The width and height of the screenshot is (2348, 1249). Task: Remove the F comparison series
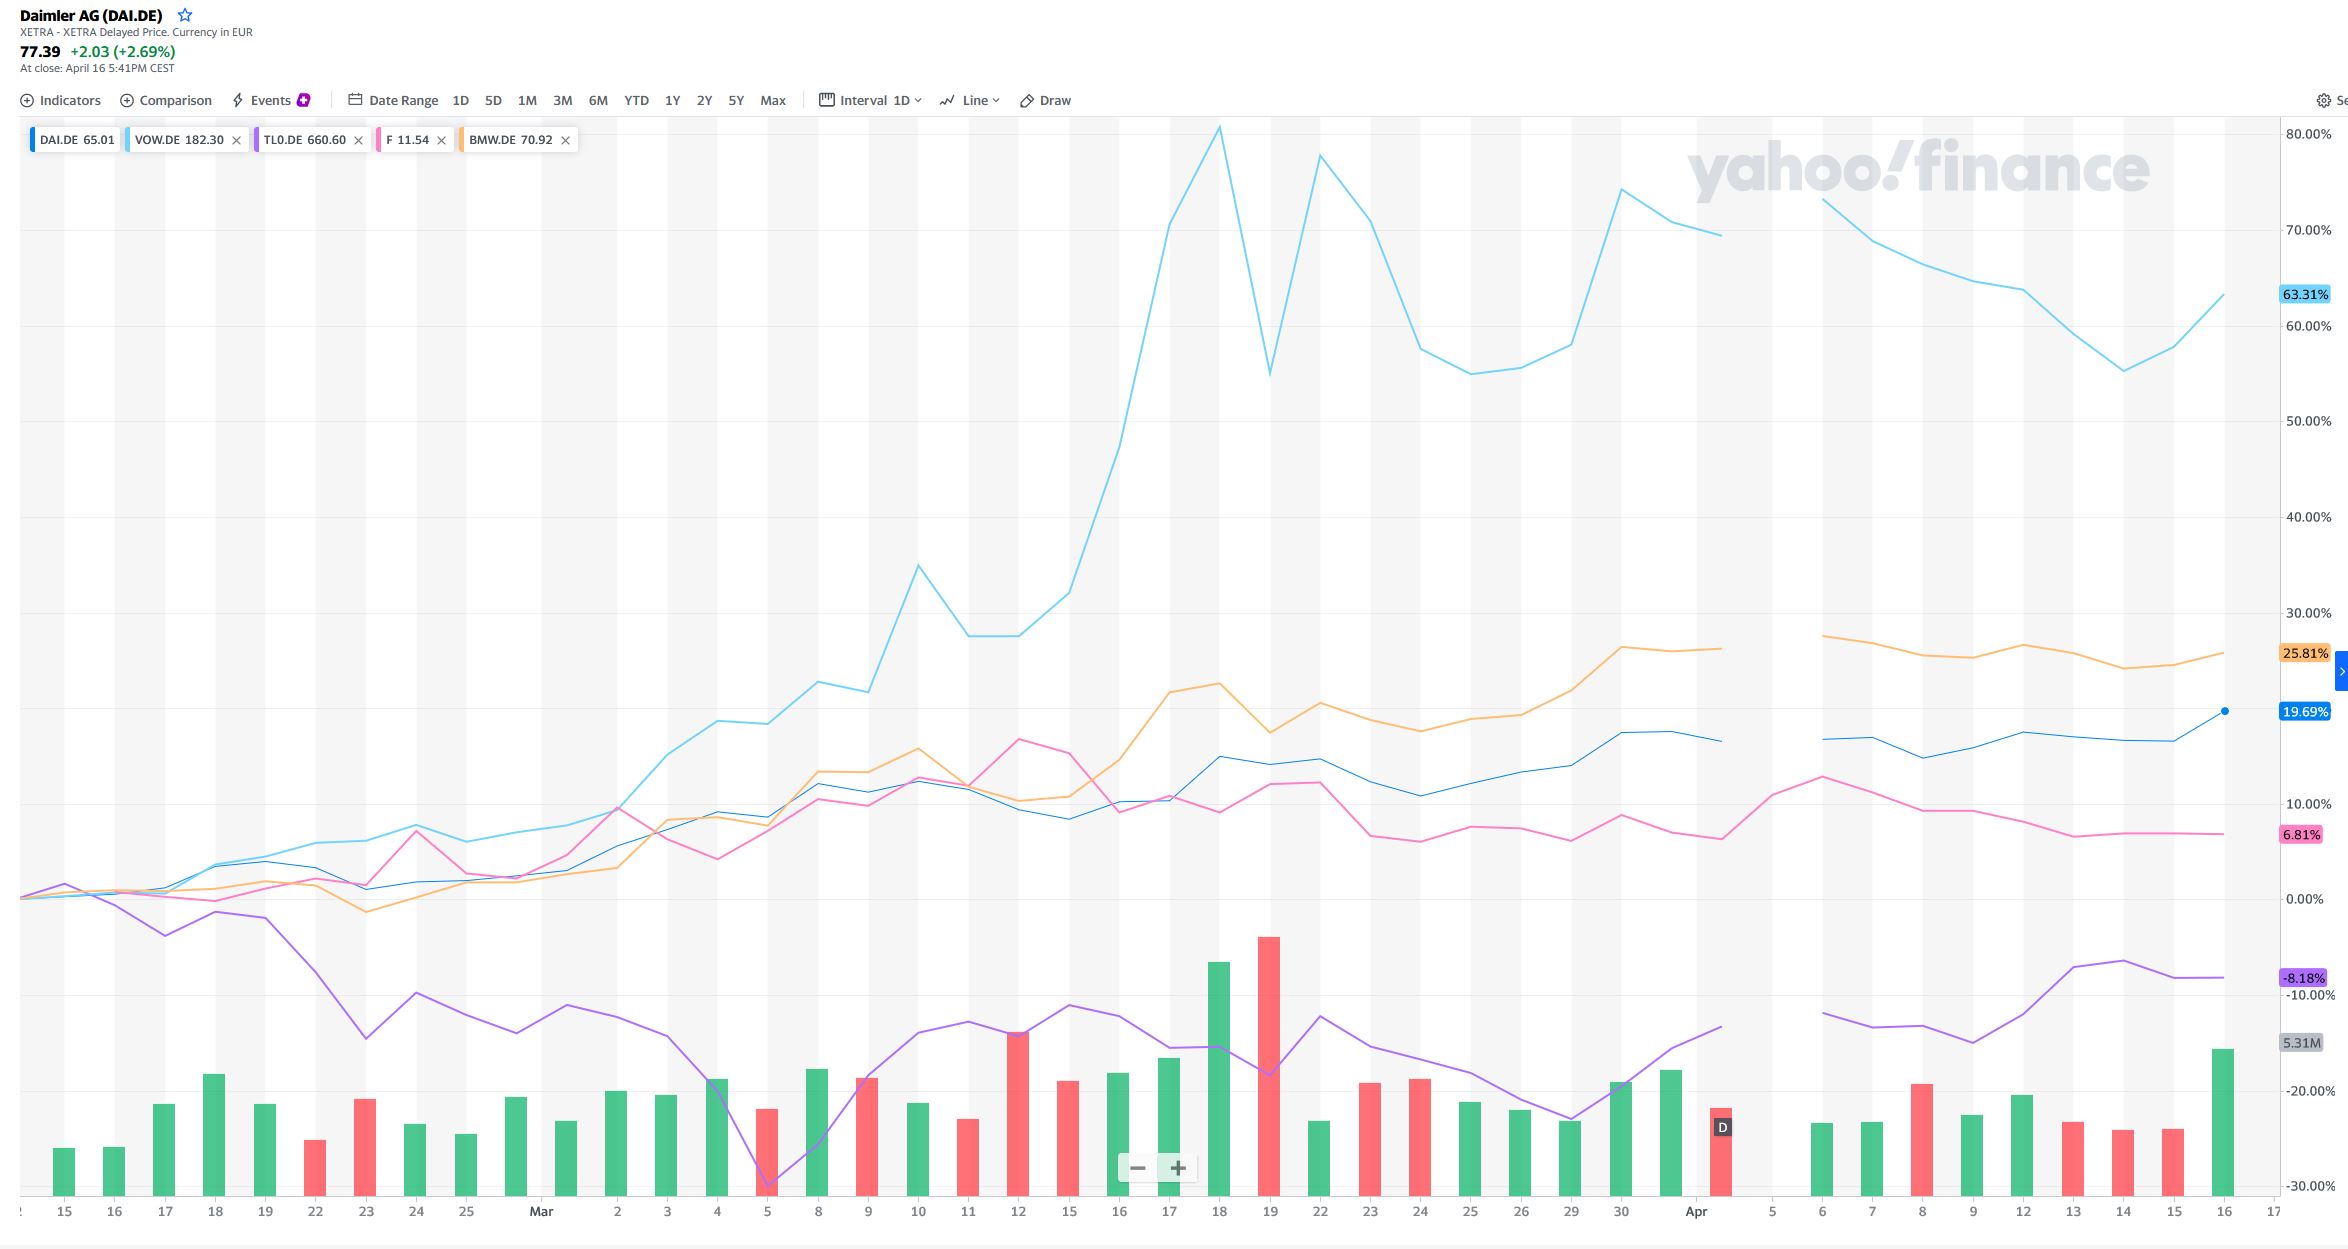click(441, 140)
